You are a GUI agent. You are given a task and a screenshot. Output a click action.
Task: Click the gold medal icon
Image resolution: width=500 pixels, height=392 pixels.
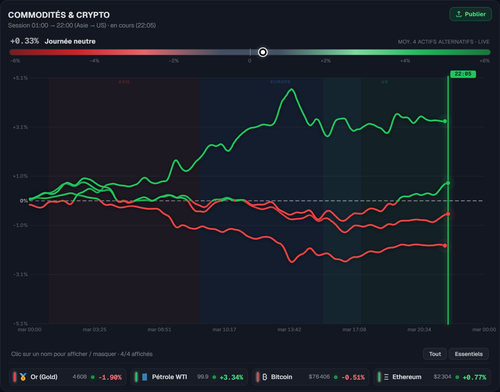[x=23, y=377]
